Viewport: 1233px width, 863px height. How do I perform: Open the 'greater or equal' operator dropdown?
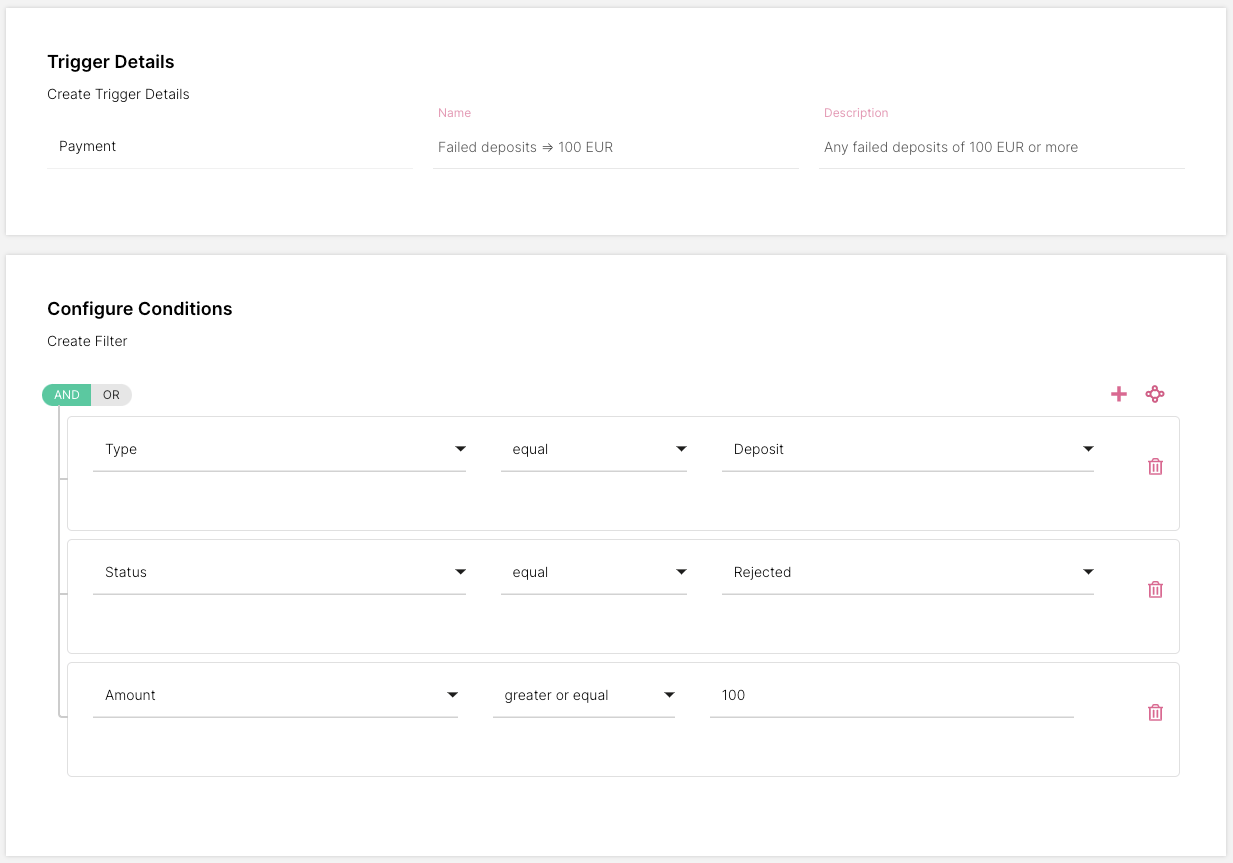(584, 696)
